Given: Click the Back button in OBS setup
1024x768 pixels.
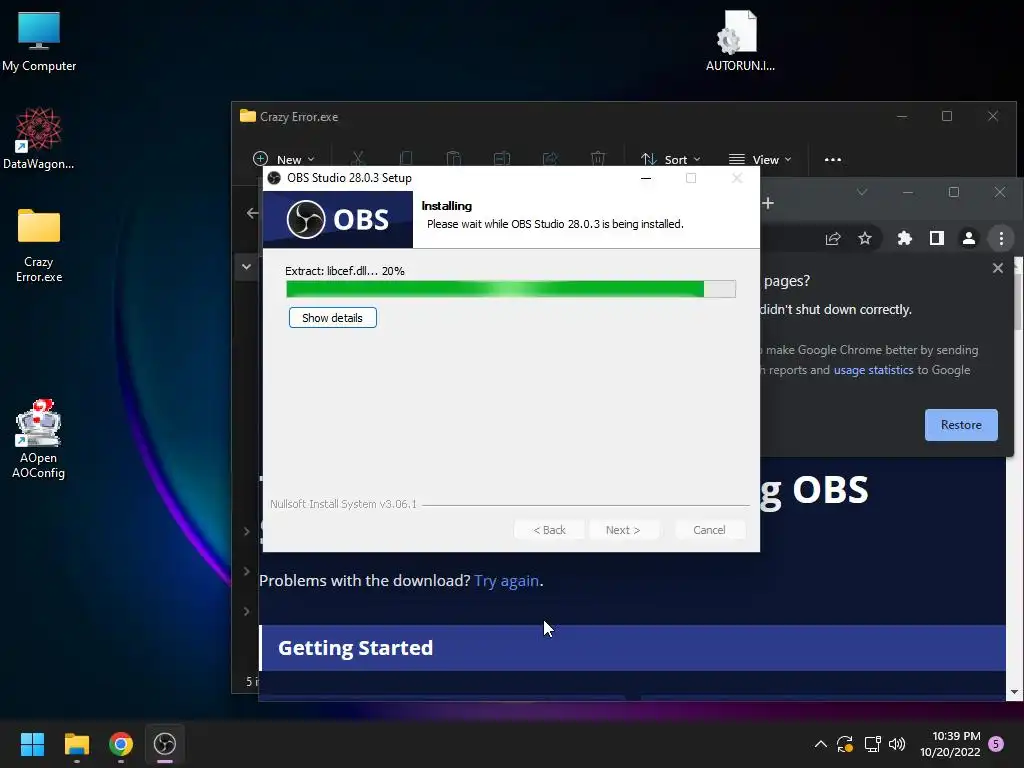Looking at the screenshot, I should pyautogui.click(x=549, y=530).
